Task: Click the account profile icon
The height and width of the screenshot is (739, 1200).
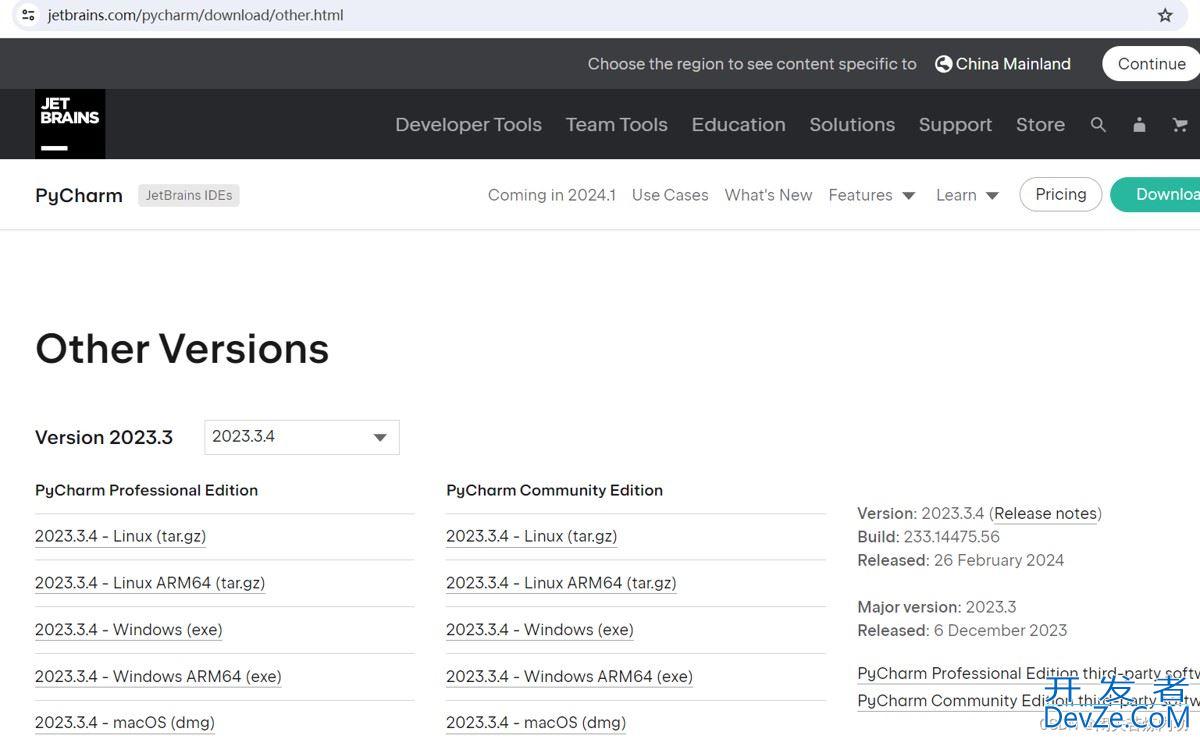Action: coord(1139,125)
